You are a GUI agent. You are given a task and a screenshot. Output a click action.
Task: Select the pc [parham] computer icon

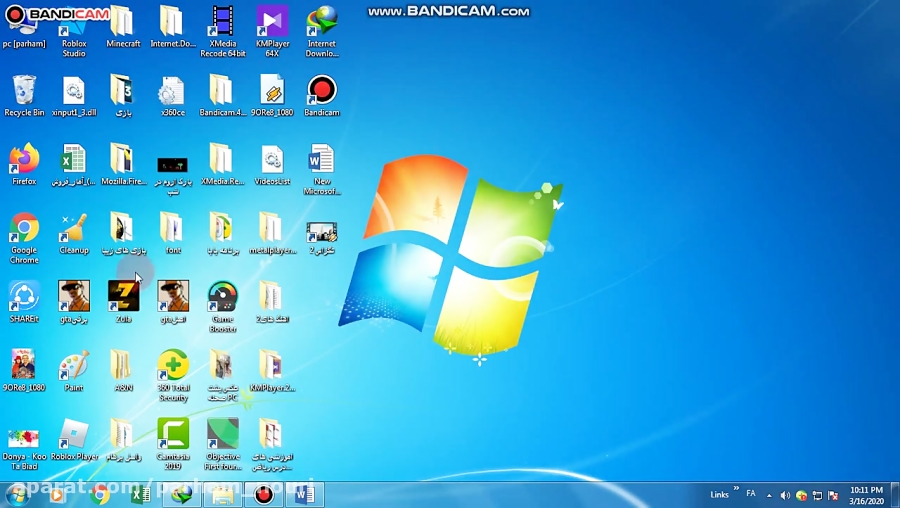pos(24,26)
